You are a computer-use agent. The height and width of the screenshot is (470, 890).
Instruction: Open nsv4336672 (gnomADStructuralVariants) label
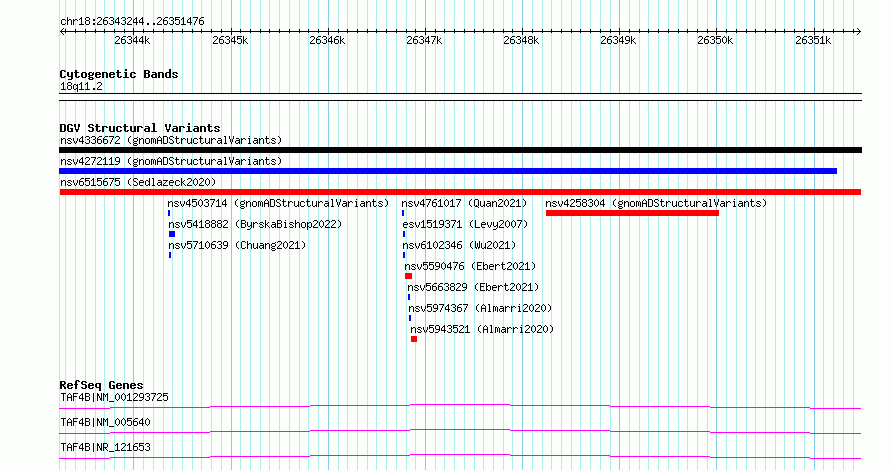click(x=171, y=140)
